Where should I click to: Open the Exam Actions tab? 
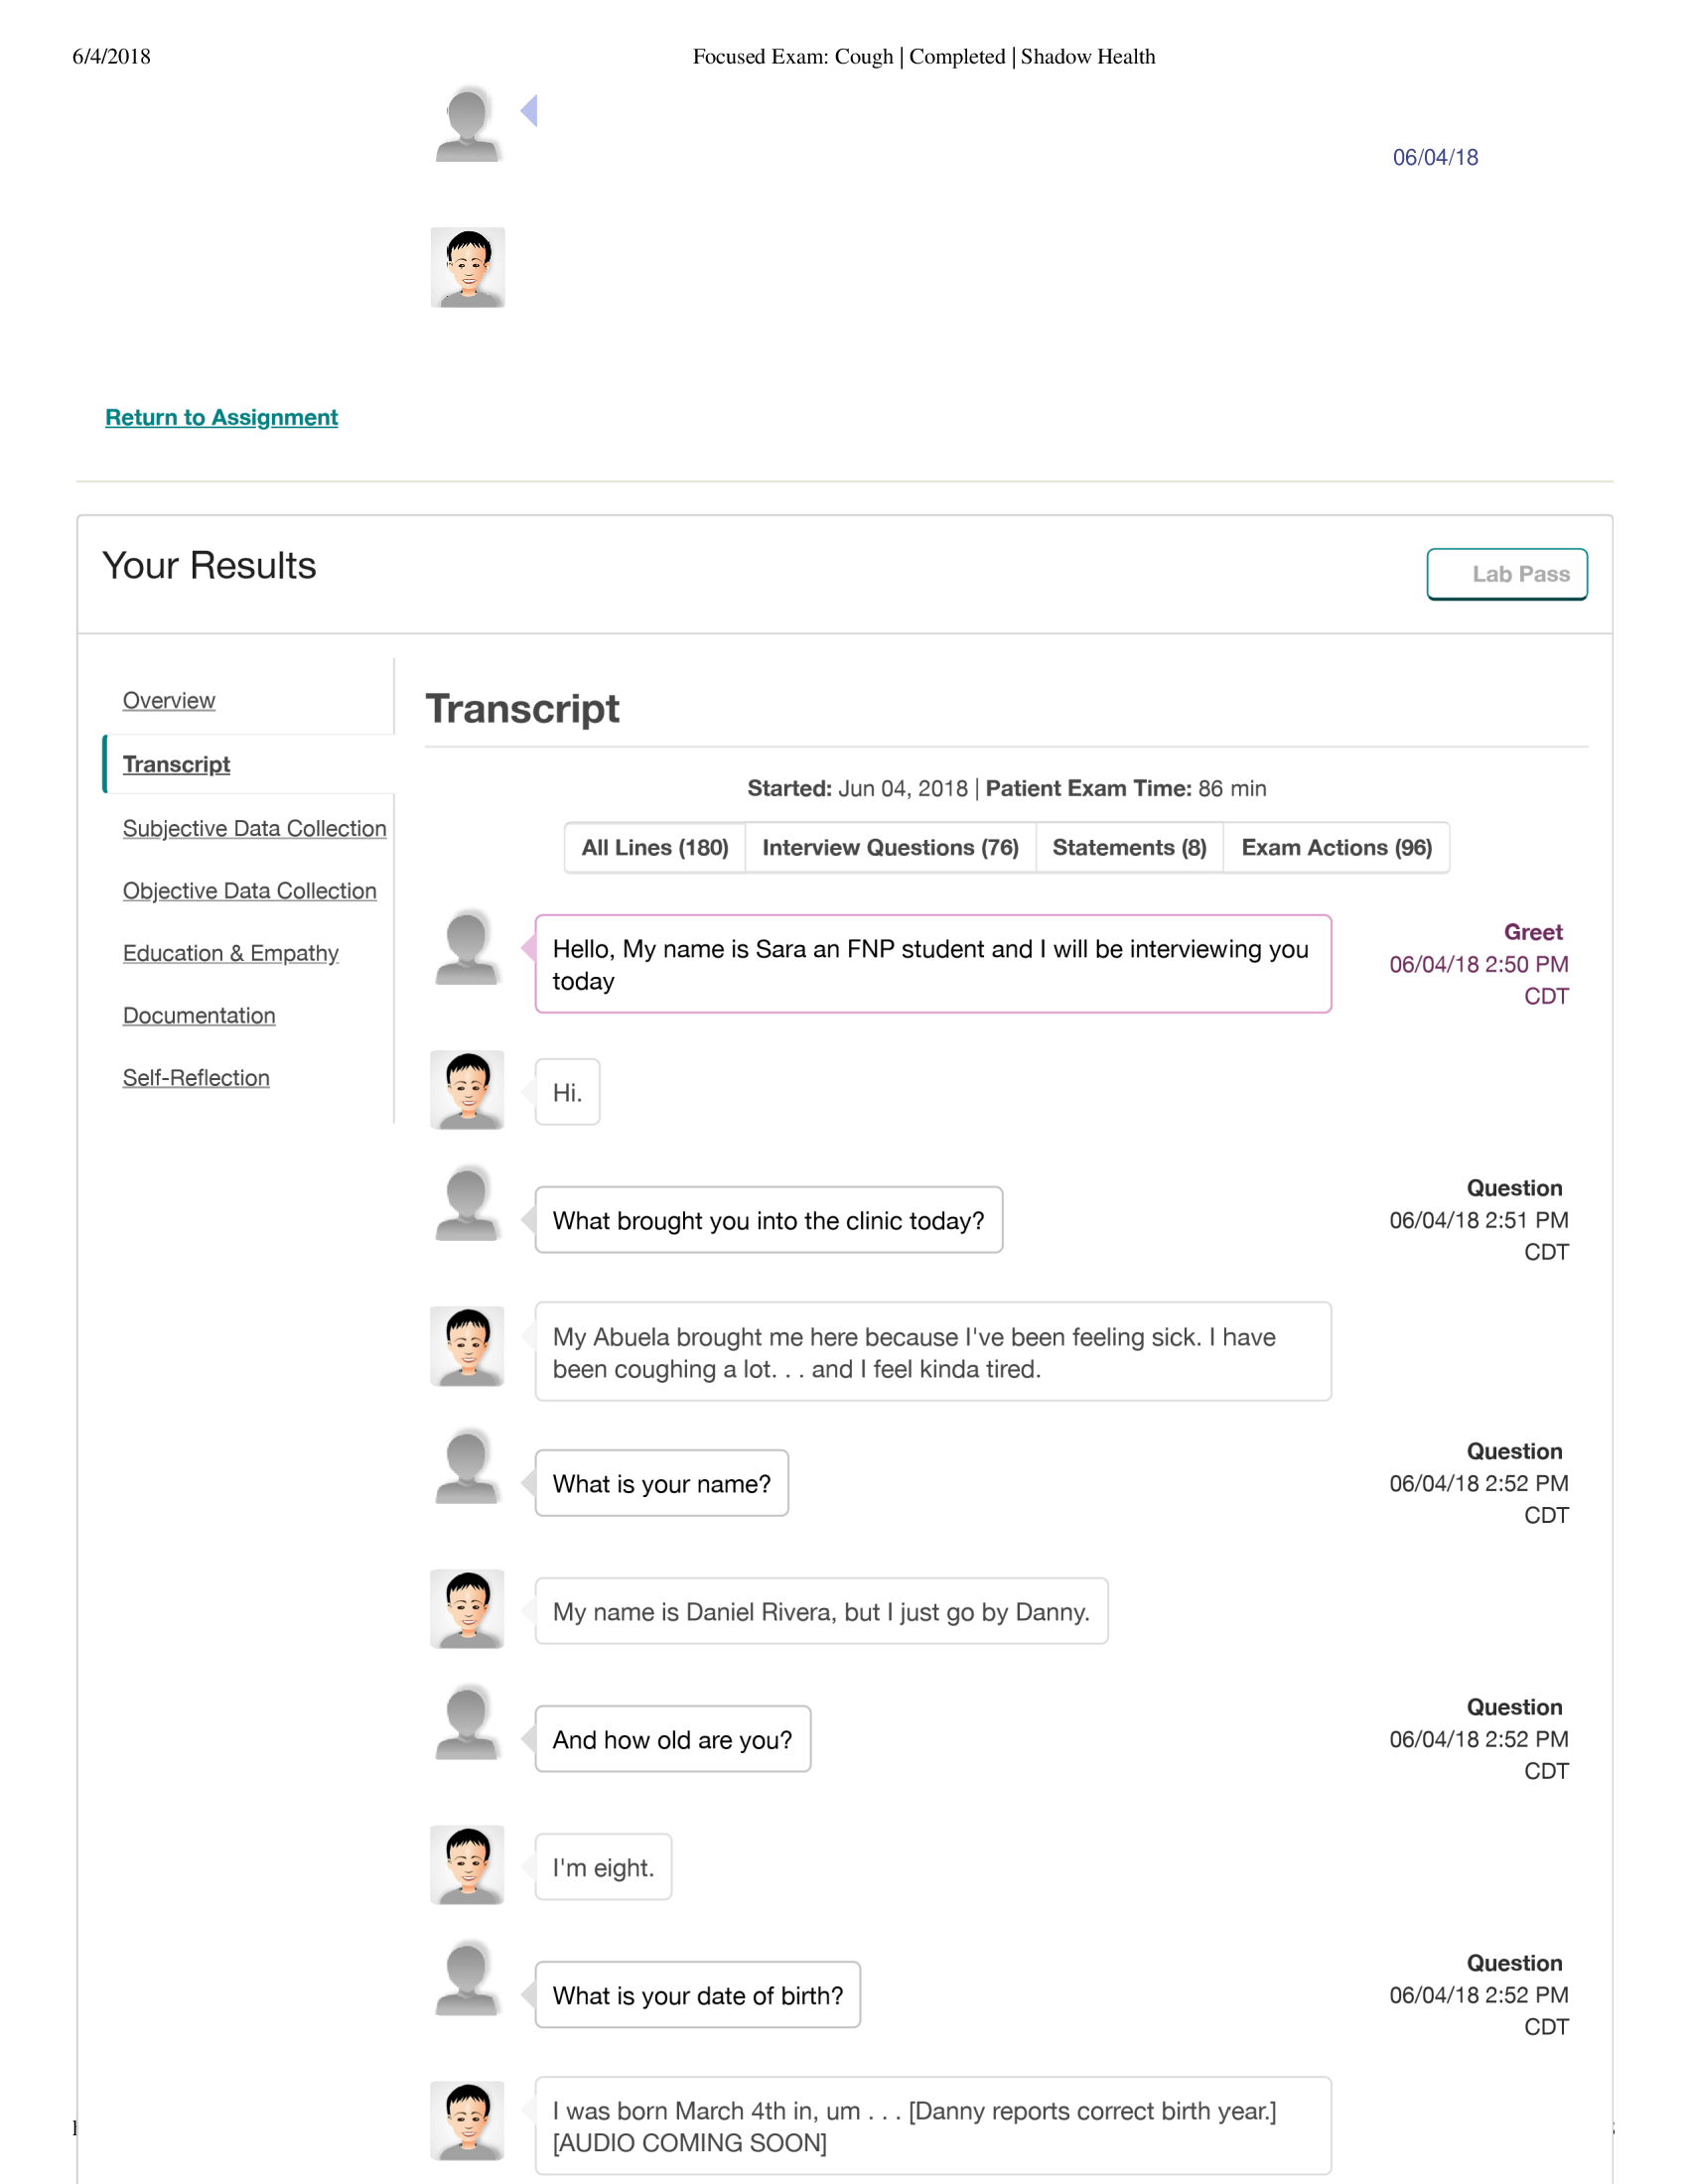point(1336,847)
